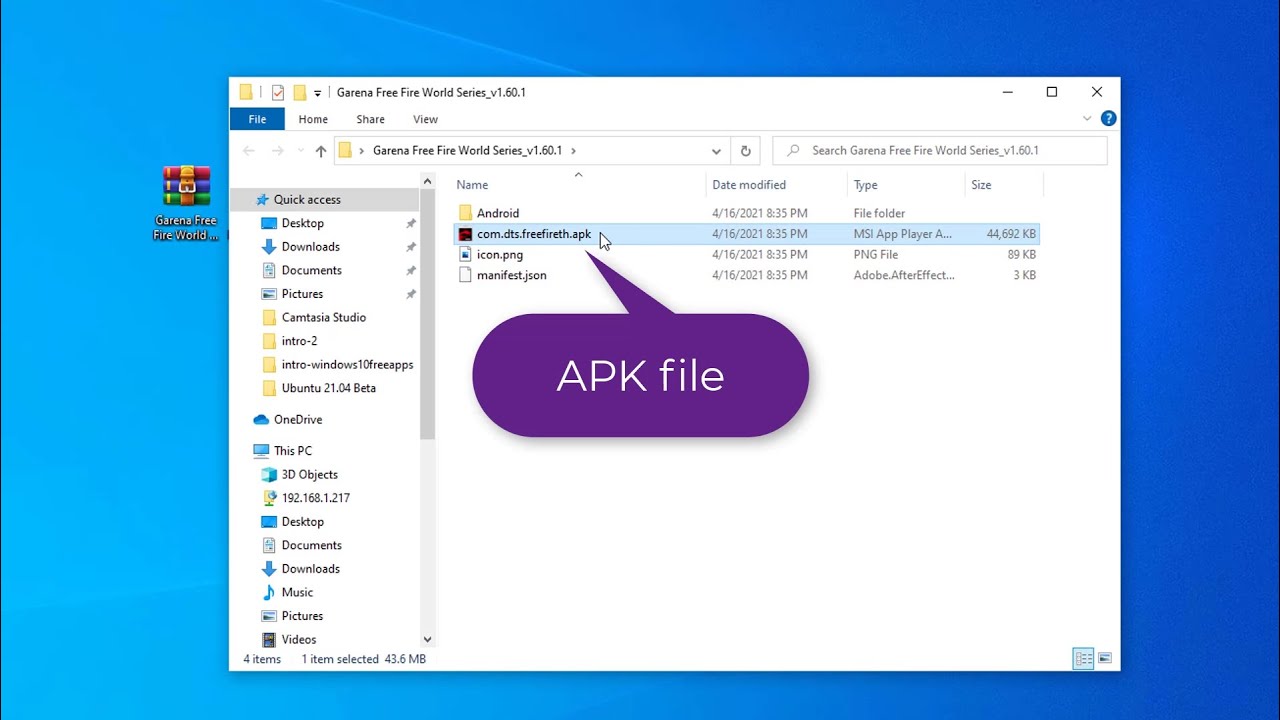
Task: Click the This PC monitor icon
Action: (x=261, y=451)
